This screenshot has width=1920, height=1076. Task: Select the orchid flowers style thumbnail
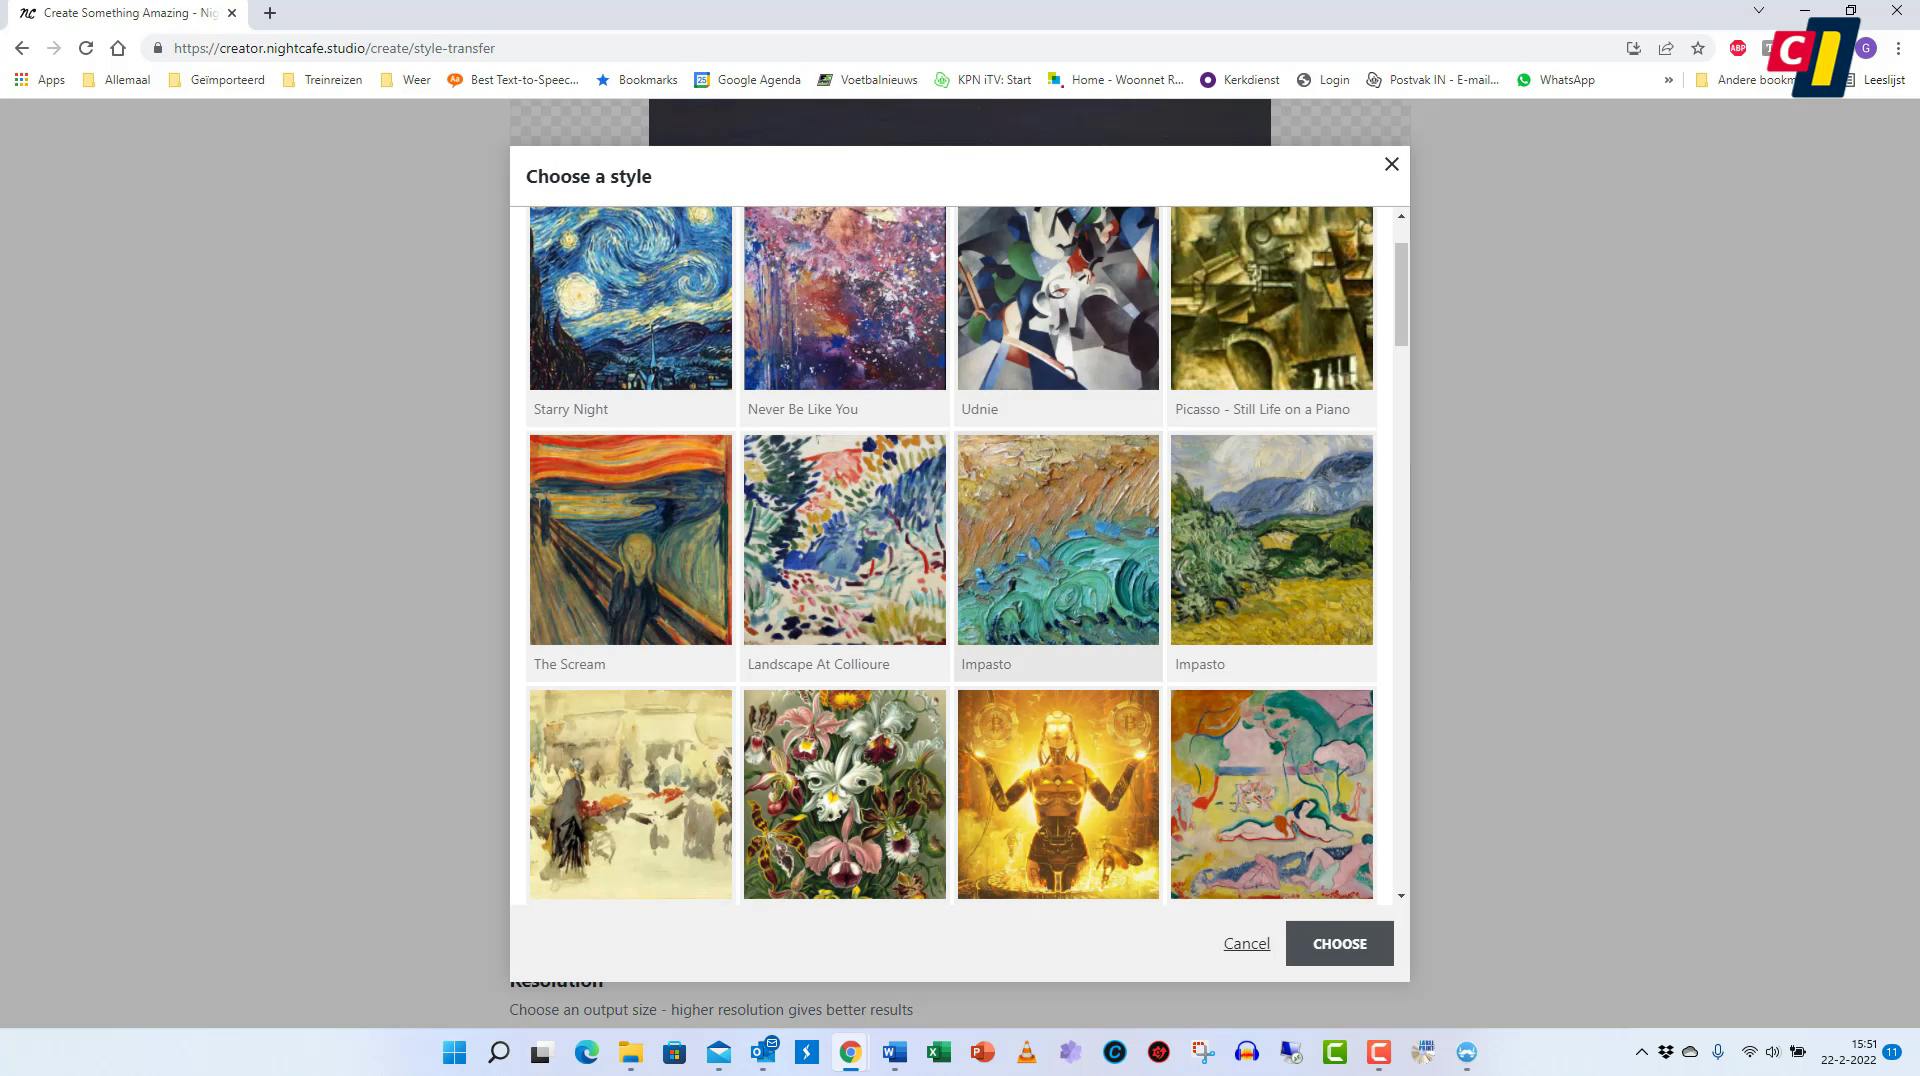click(x=845, y=794)
